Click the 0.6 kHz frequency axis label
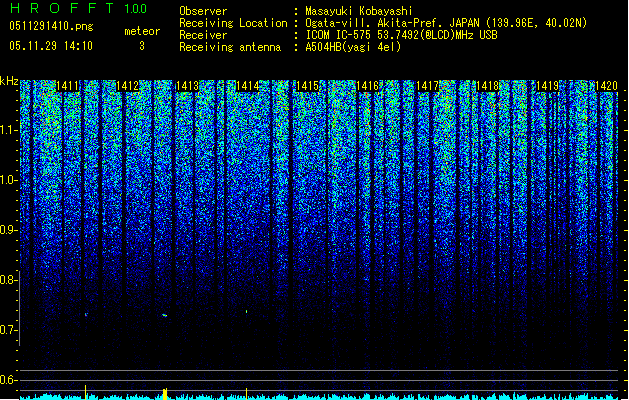 (9, 380)
